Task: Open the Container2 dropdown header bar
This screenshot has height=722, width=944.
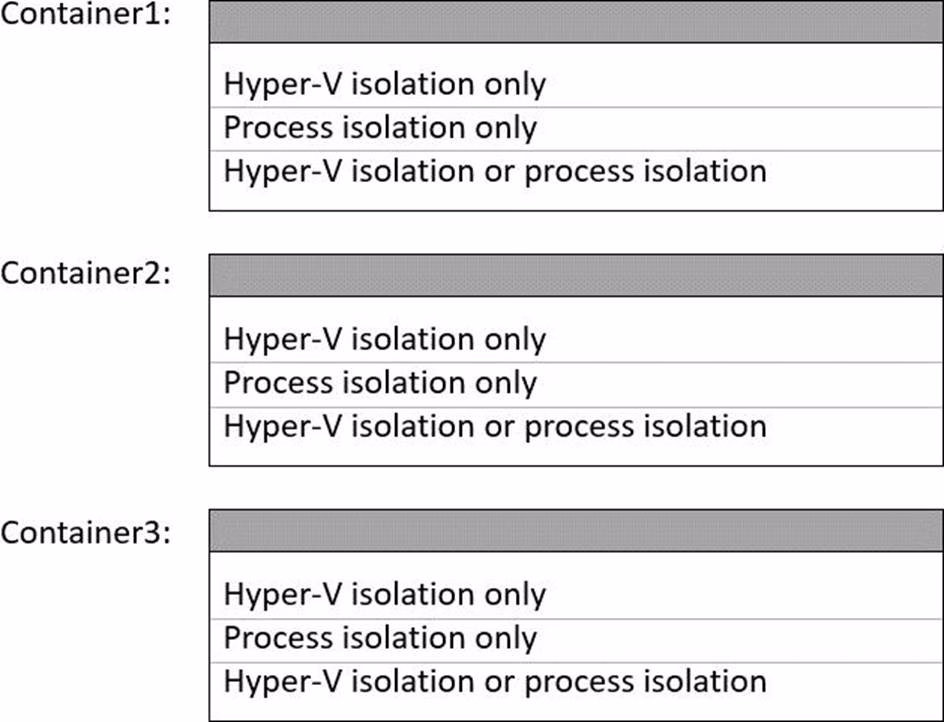Action: point(575,275)
